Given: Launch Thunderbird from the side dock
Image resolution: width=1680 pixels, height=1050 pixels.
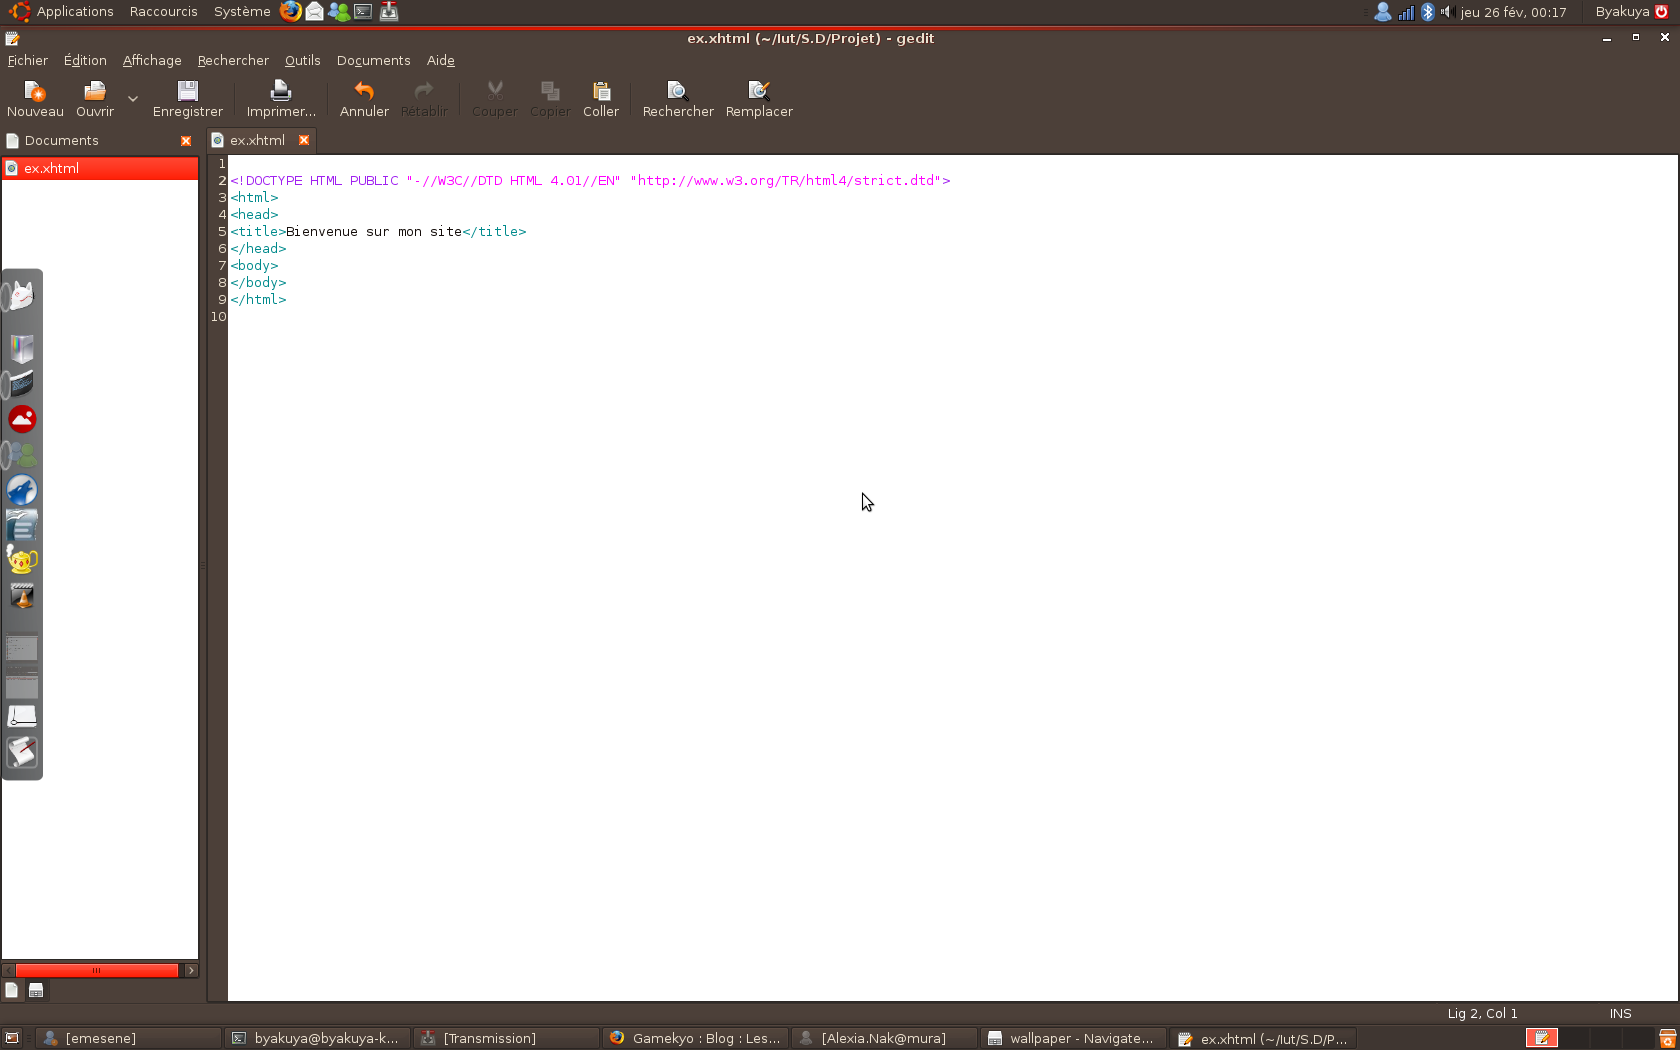Looking at the screenshot, I should (22, 490).
